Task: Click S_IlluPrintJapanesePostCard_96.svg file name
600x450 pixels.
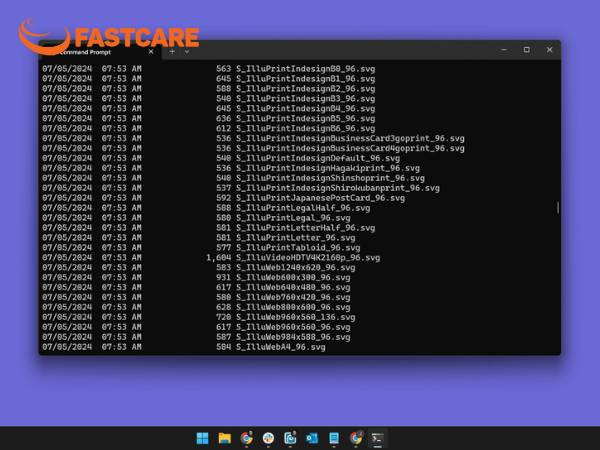Action: point(320,198)
